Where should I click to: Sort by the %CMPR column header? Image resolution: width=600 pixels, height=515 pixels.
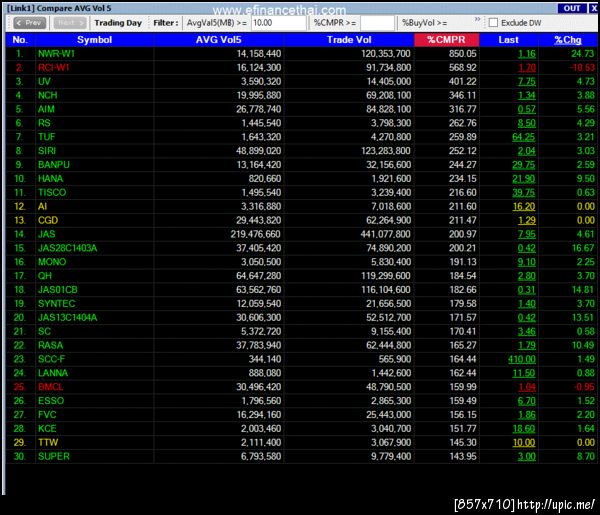click(446, 40)
